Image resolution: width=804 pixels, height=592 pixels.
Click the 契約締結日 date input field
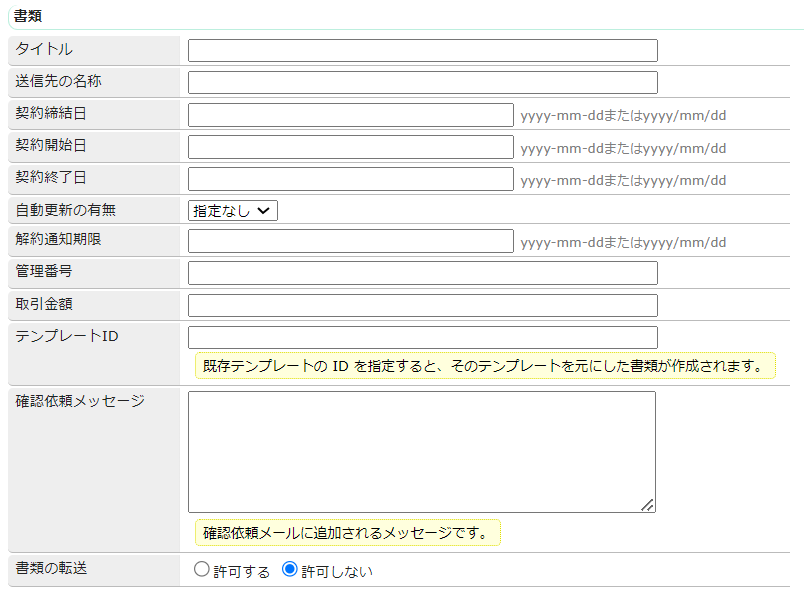tap(350, 115)
